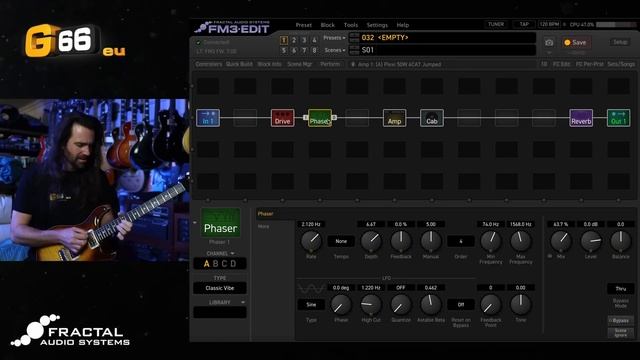Click the Tap tempo button
Viewport: 640px width, 360px height.
pos(524,24)
